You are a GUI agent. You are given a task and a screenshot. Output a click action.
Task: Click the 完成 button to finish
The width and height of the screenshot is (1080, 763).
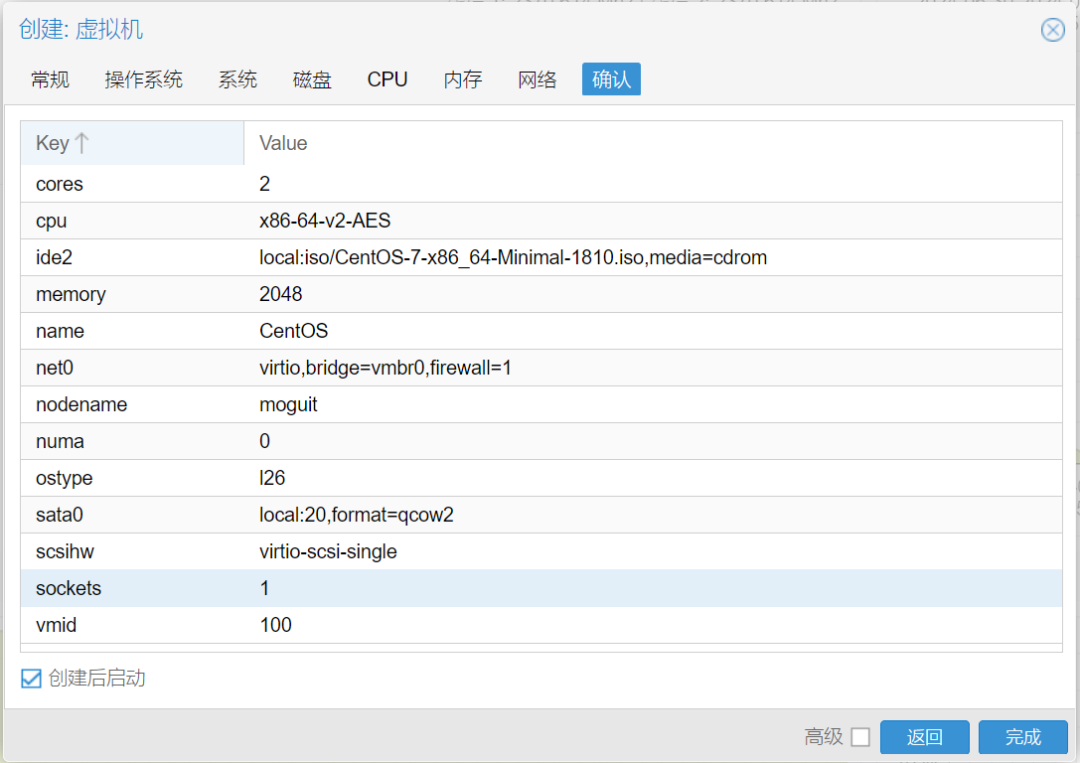tap(1023, 737)
